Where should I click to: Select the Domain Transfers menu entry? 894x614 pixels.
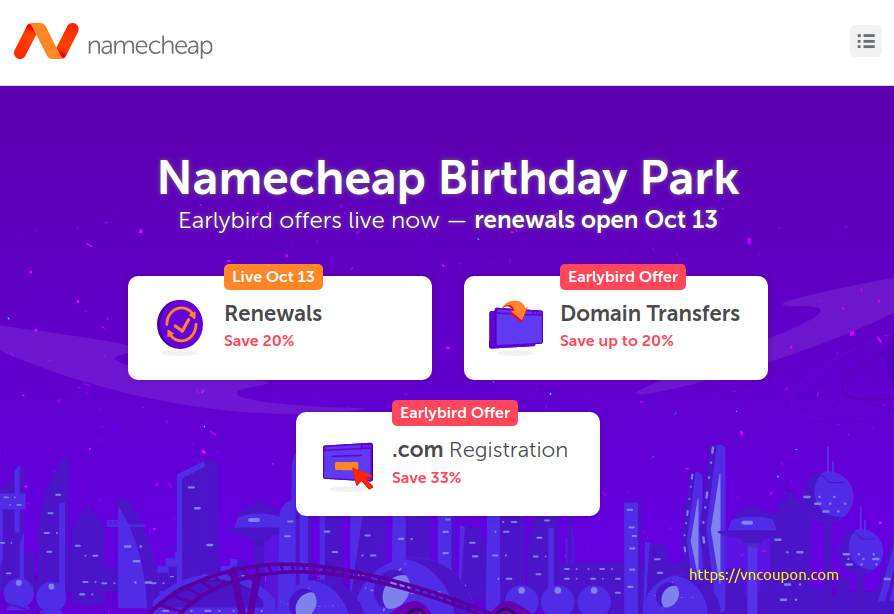coord(650,313)
